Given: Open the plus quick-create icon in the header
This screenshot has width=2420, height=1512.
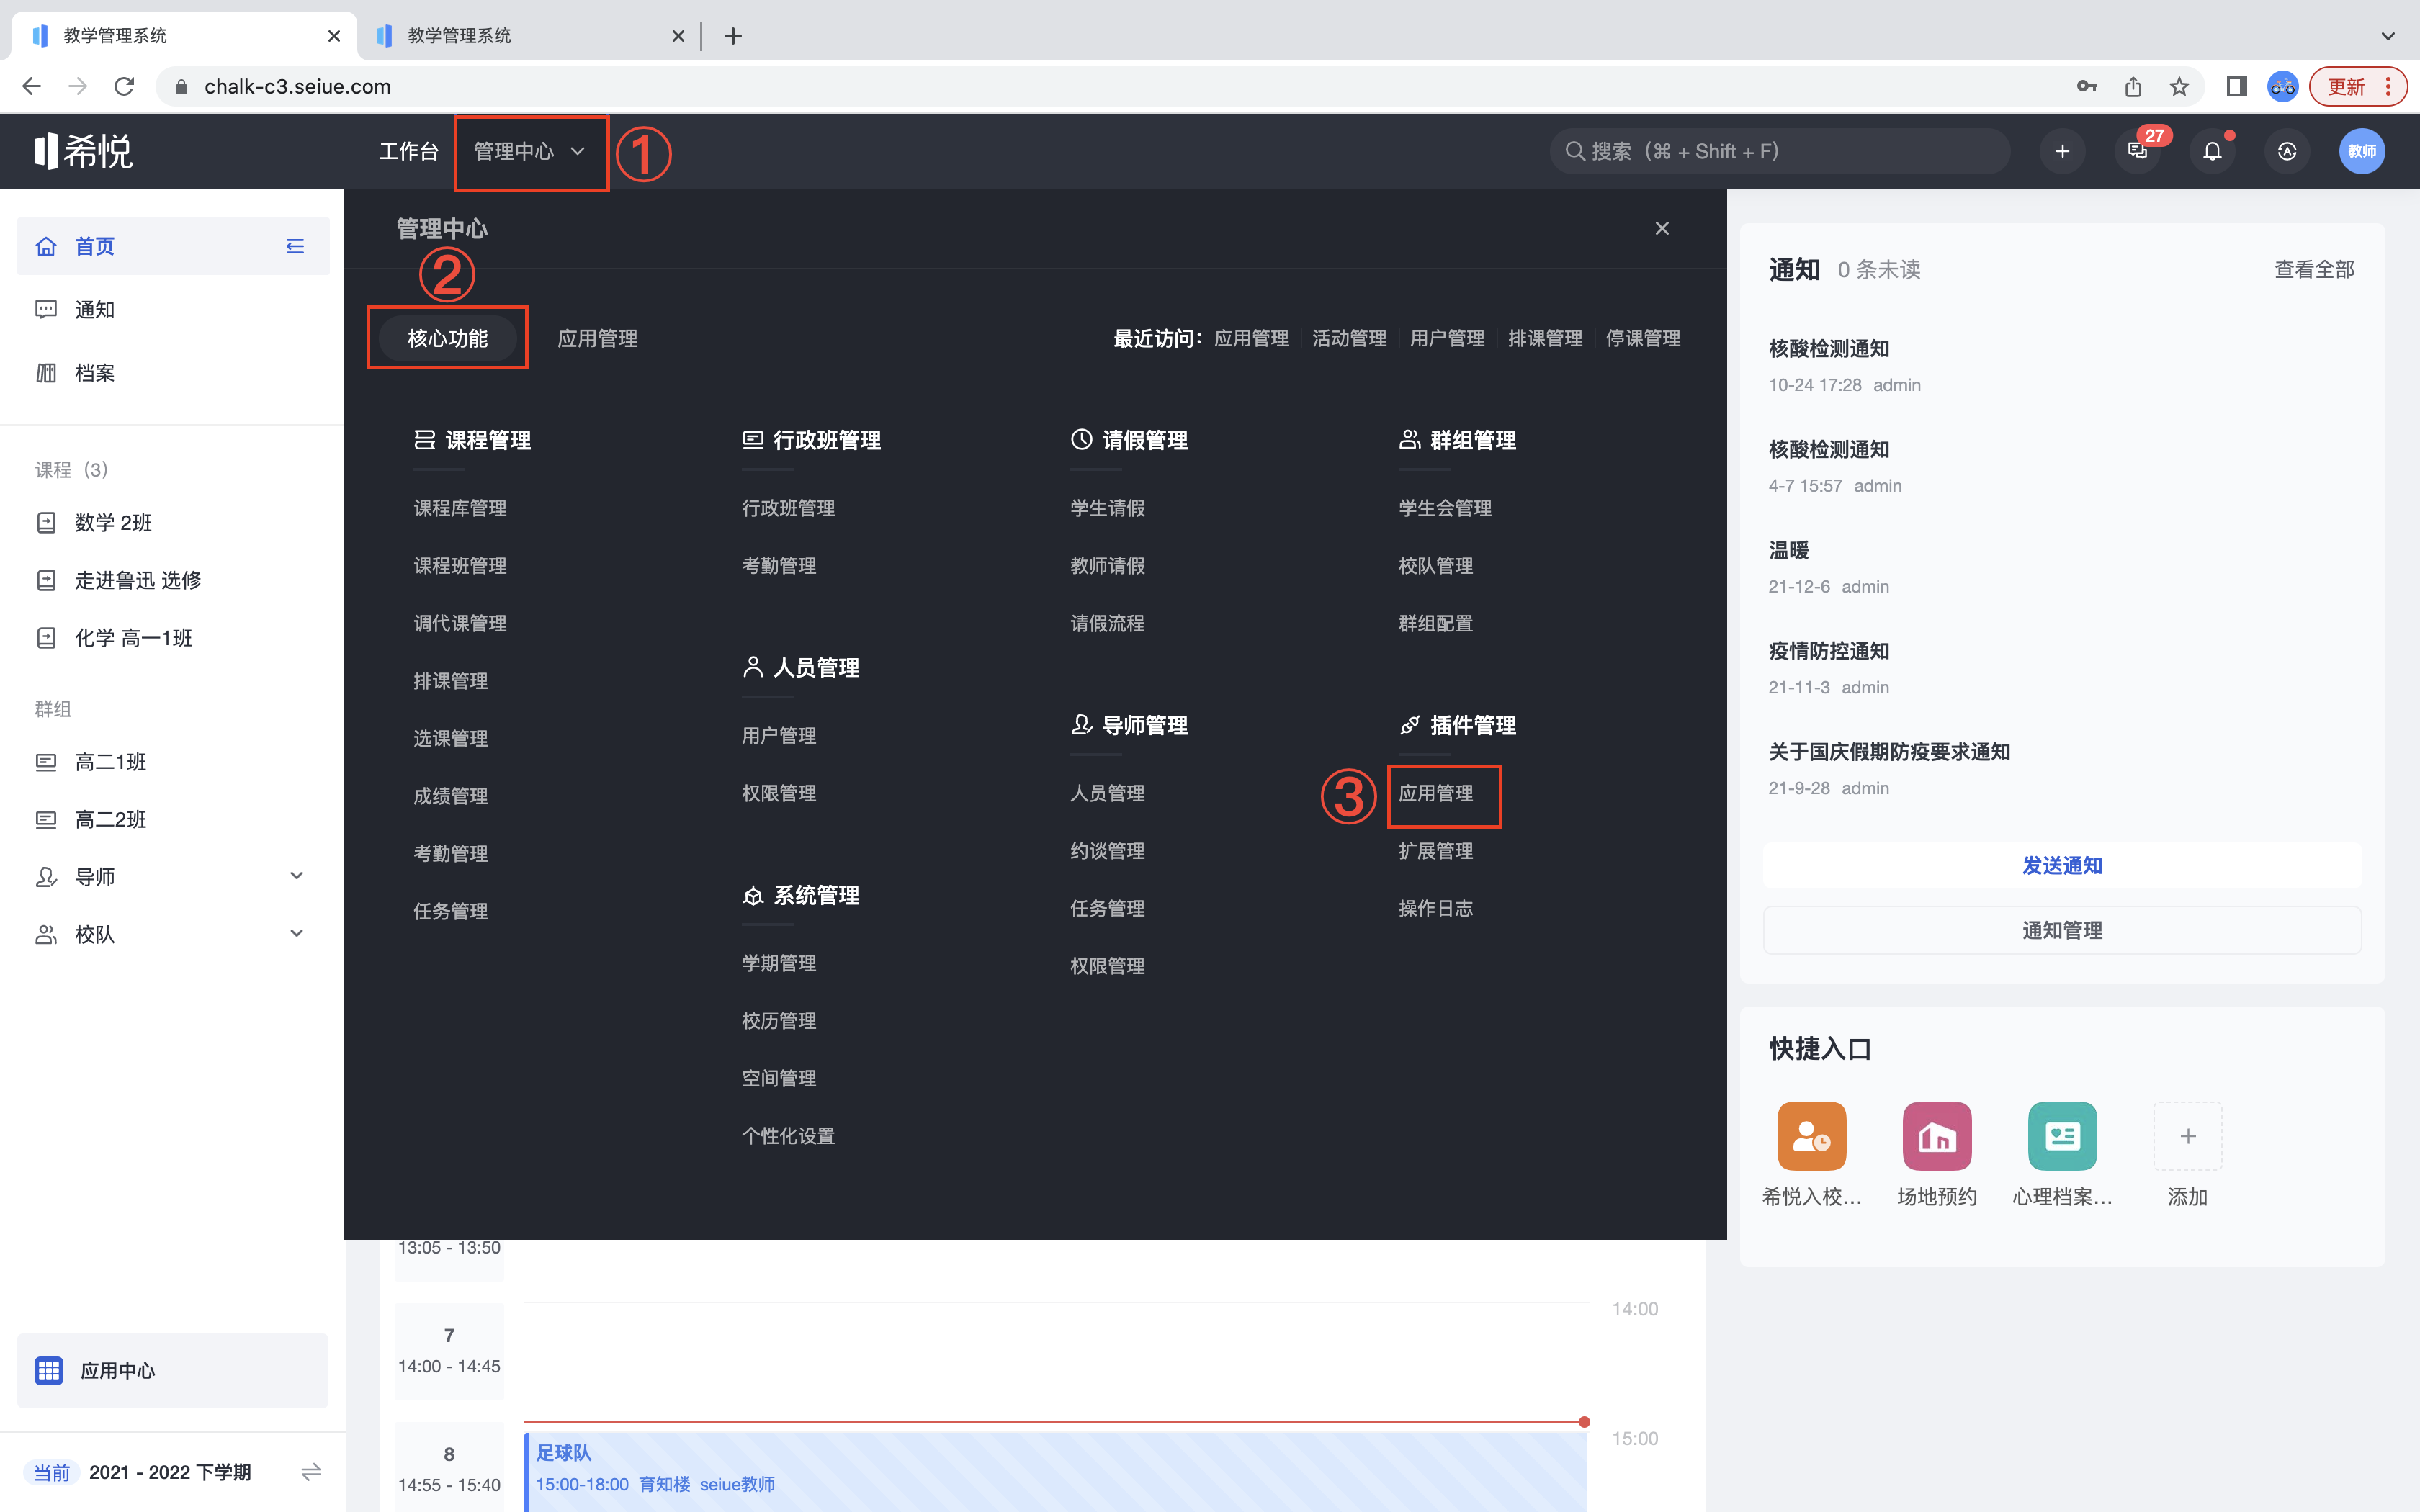Looking at the screenshot, I should click(x=2062, y=151).
